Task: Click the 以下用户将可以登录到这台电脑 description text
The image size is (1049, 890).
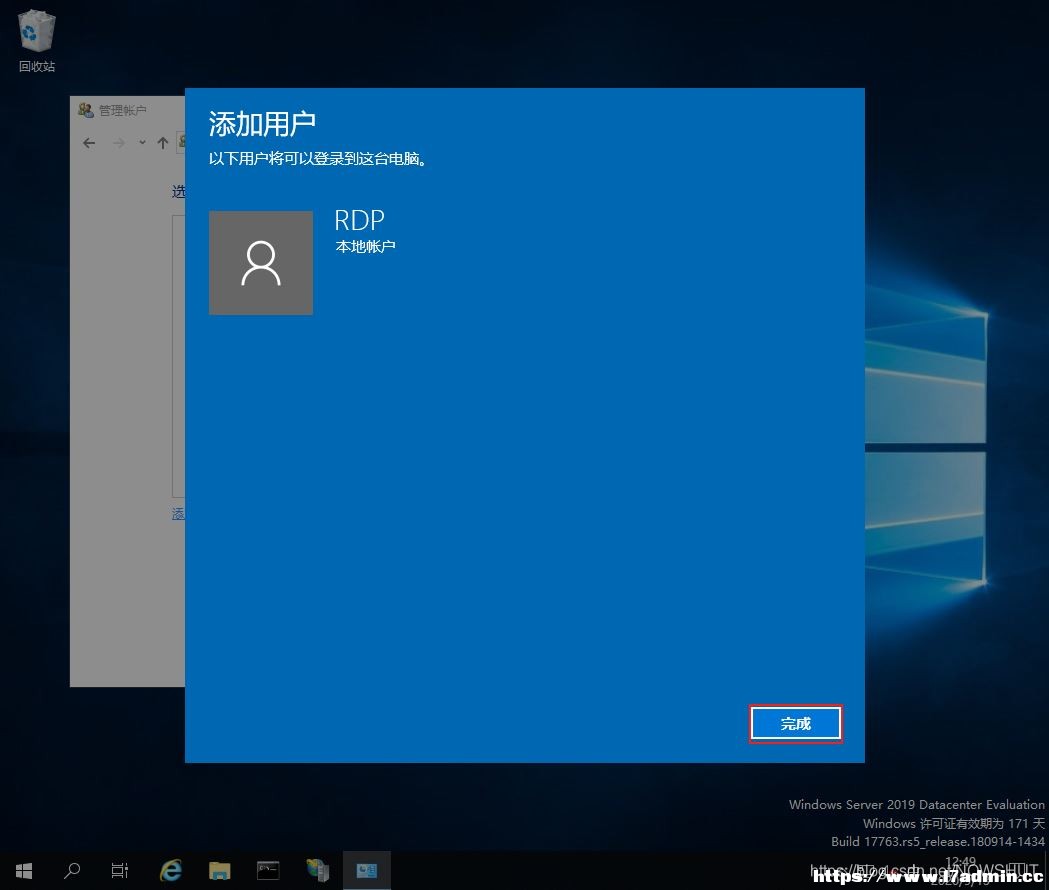Action: tap(318, 159)
